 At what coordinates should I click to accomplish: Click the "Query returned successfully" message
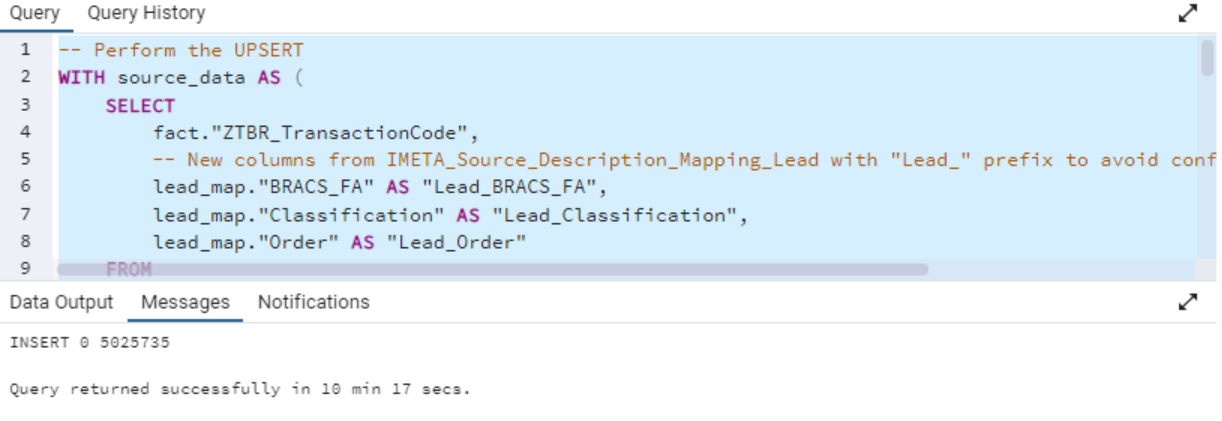[x=240, y=389]
